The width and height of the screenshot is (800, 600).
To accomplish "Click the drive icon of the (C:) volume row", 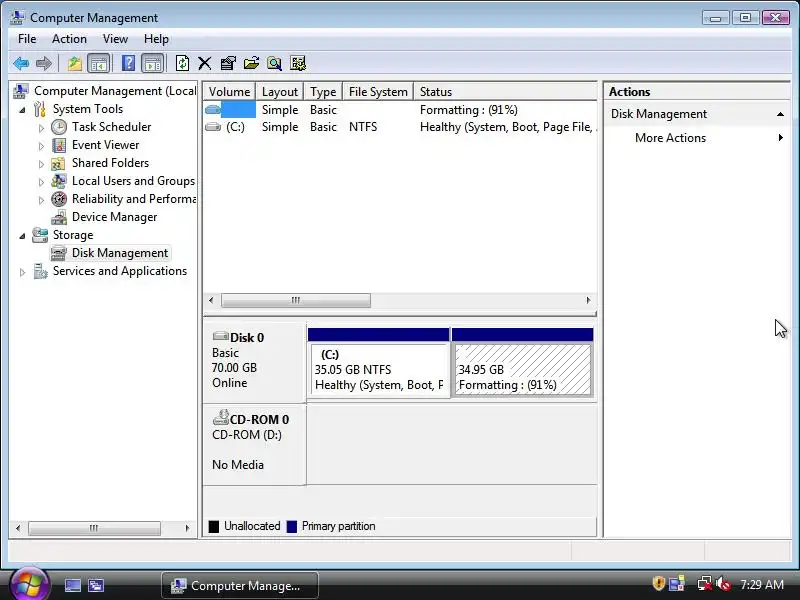I will [213, 127].
